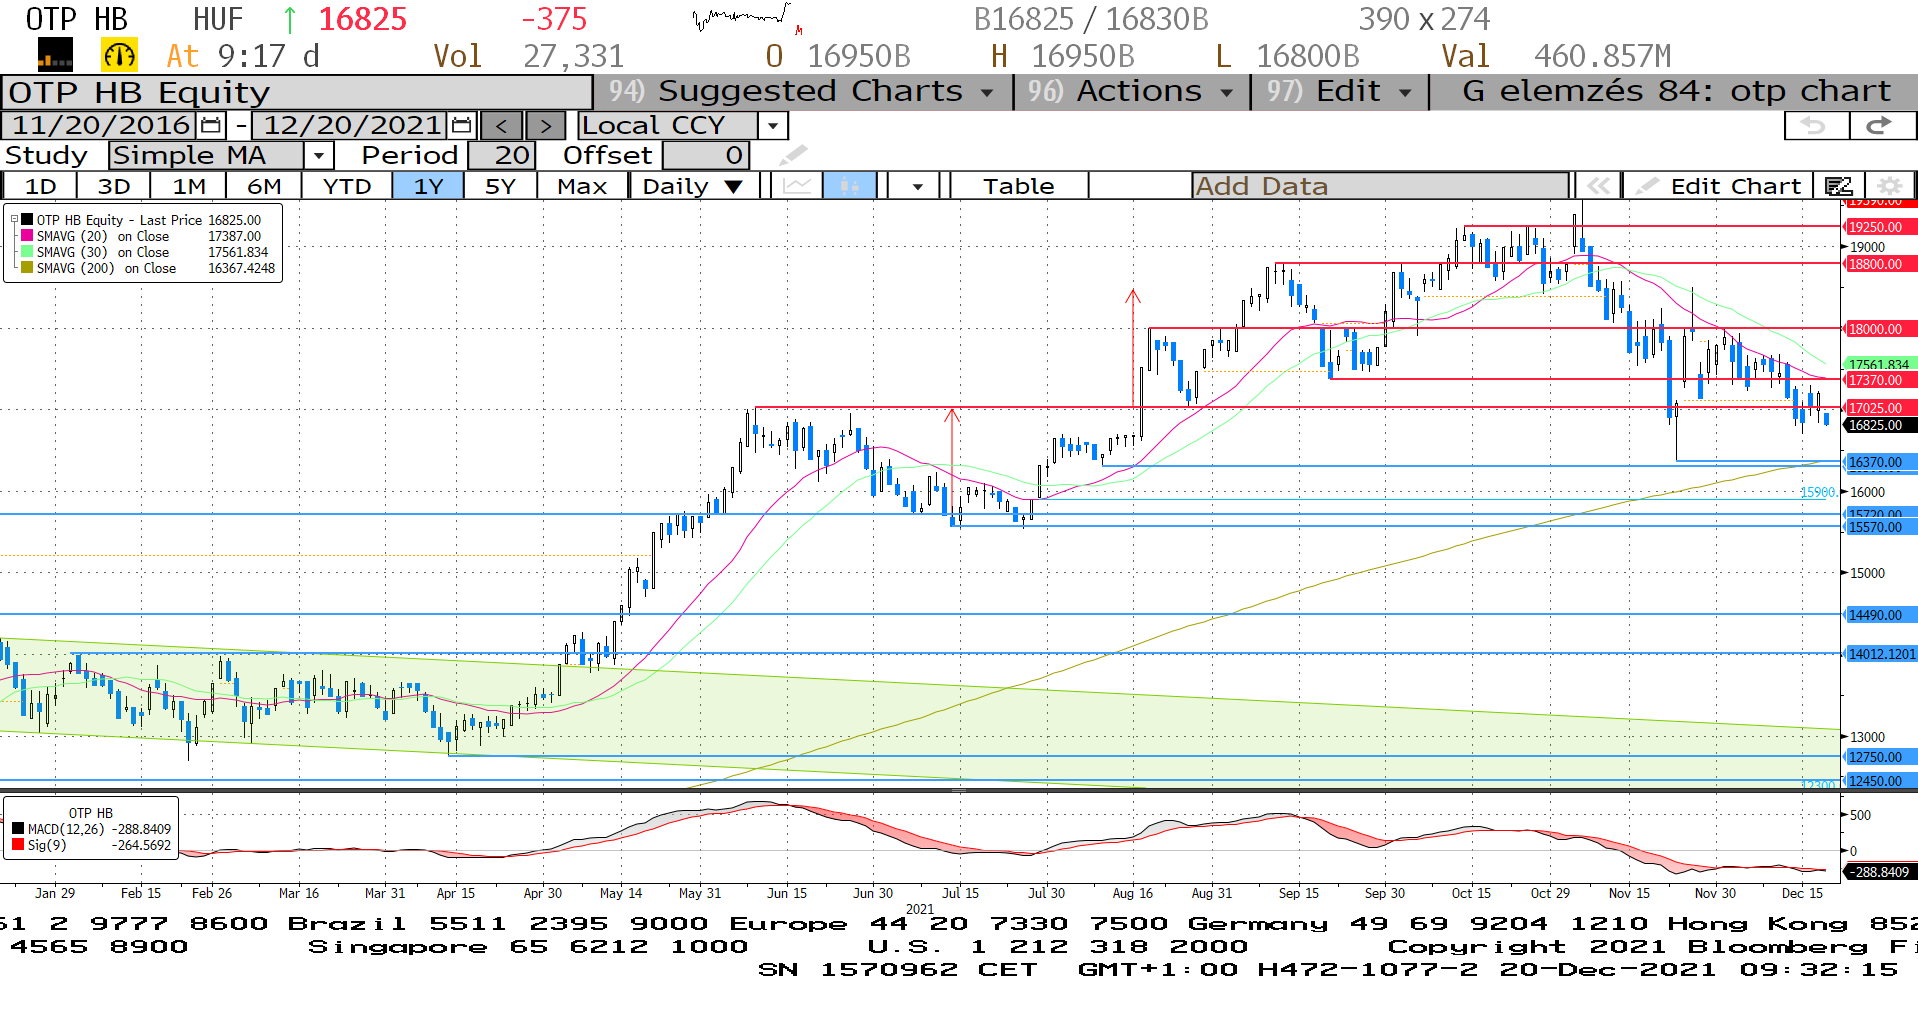Click the green SMAVG (30) legend swatch
Viewport: 1918px width, 1025px height.
pos(27,252)
